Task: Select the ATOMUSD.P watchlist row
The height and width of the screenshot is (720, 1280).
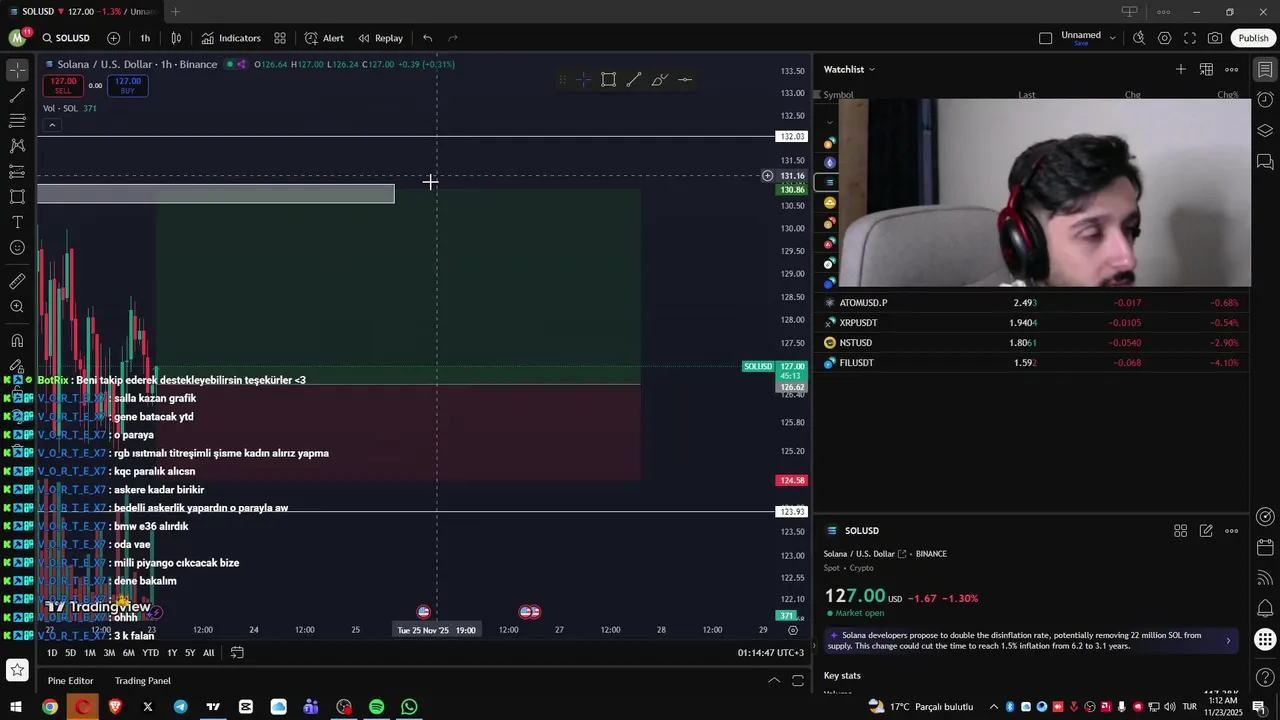Action: 1032,303
